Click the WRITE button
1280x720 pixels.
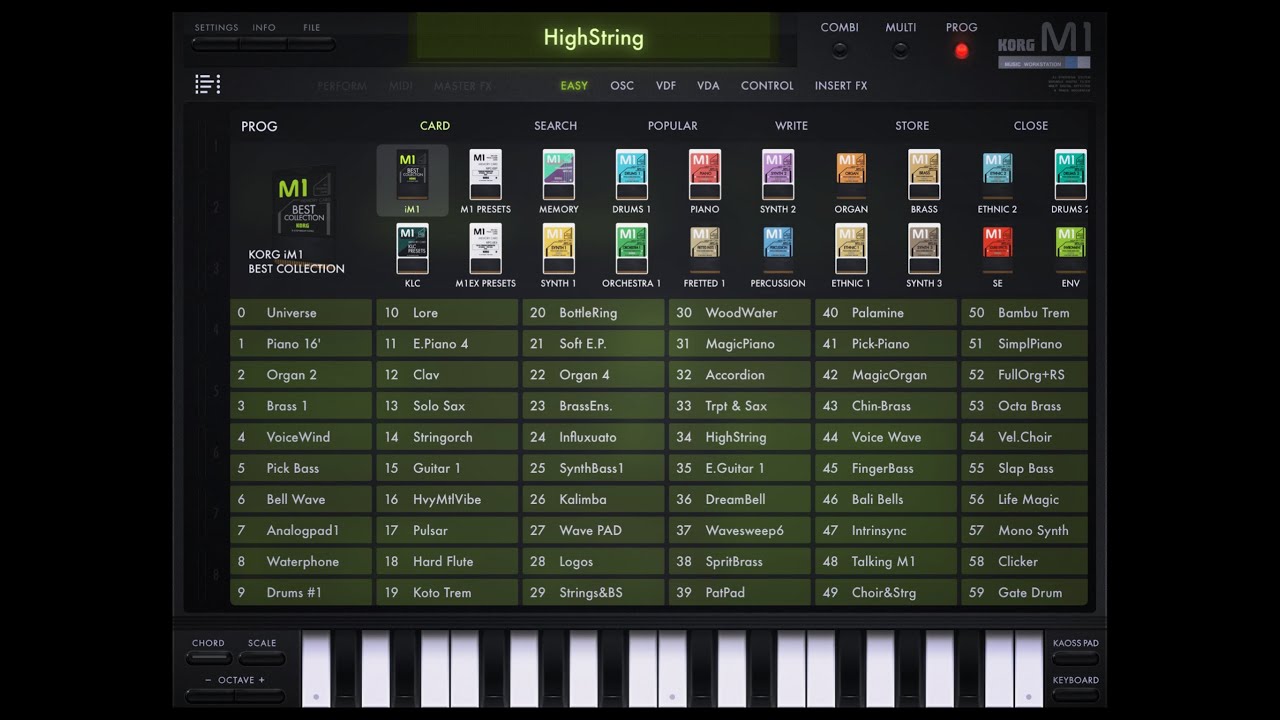pos(791,126)
